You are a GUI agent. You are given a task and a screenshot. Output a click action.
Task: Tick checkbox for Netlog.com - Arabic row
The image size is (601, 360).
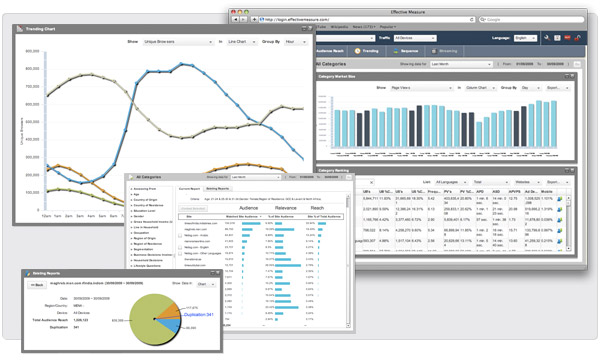click(180, 235)
